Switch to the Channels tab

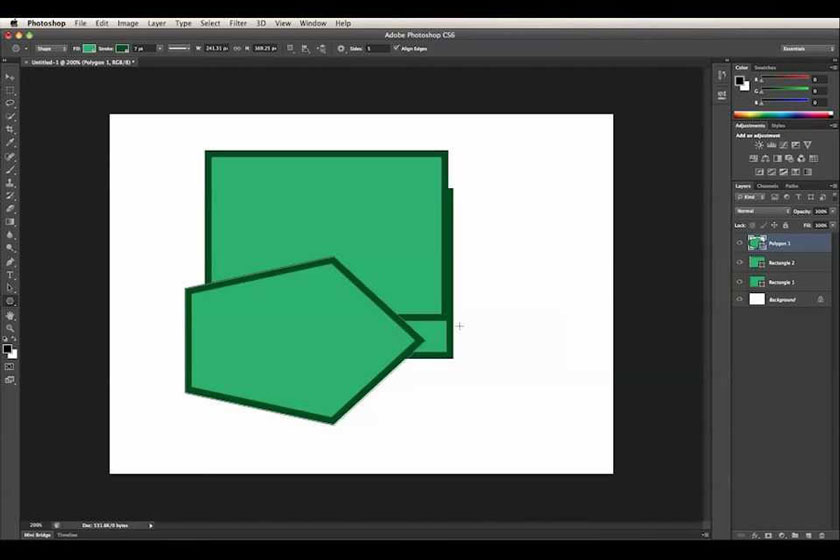tap(767, 186)
